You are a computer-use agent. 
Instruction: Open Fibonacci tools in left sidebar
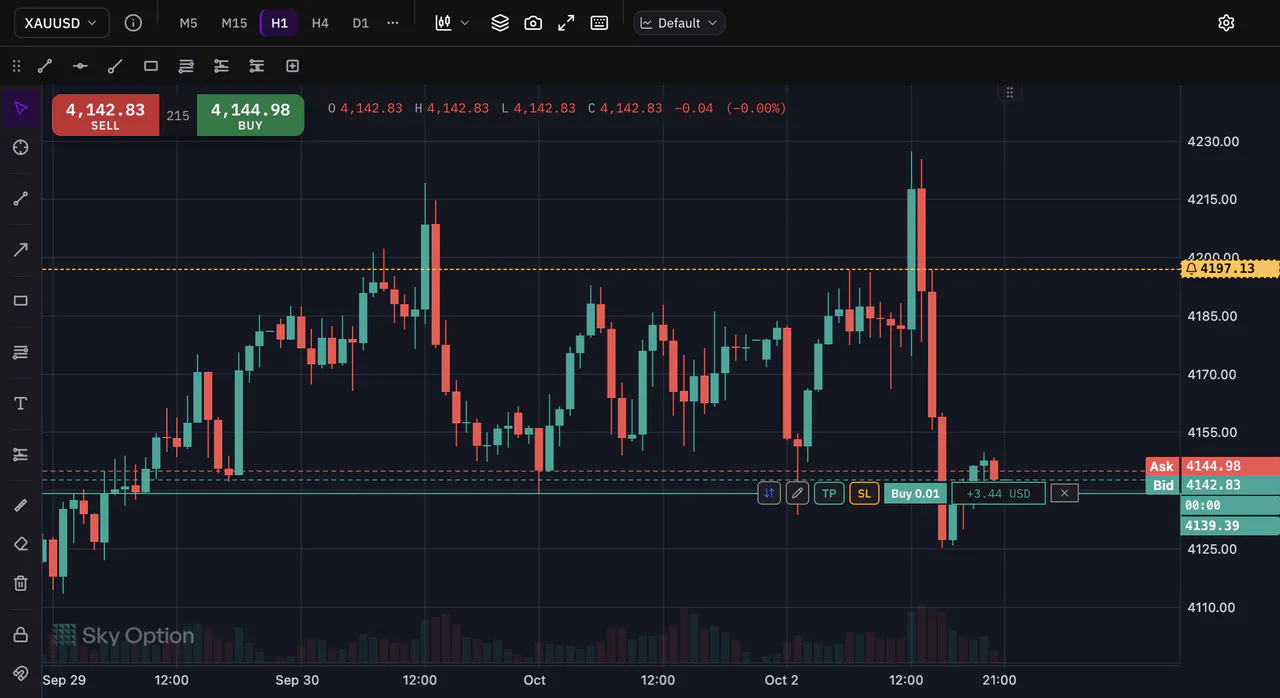(x=20, y=352)
